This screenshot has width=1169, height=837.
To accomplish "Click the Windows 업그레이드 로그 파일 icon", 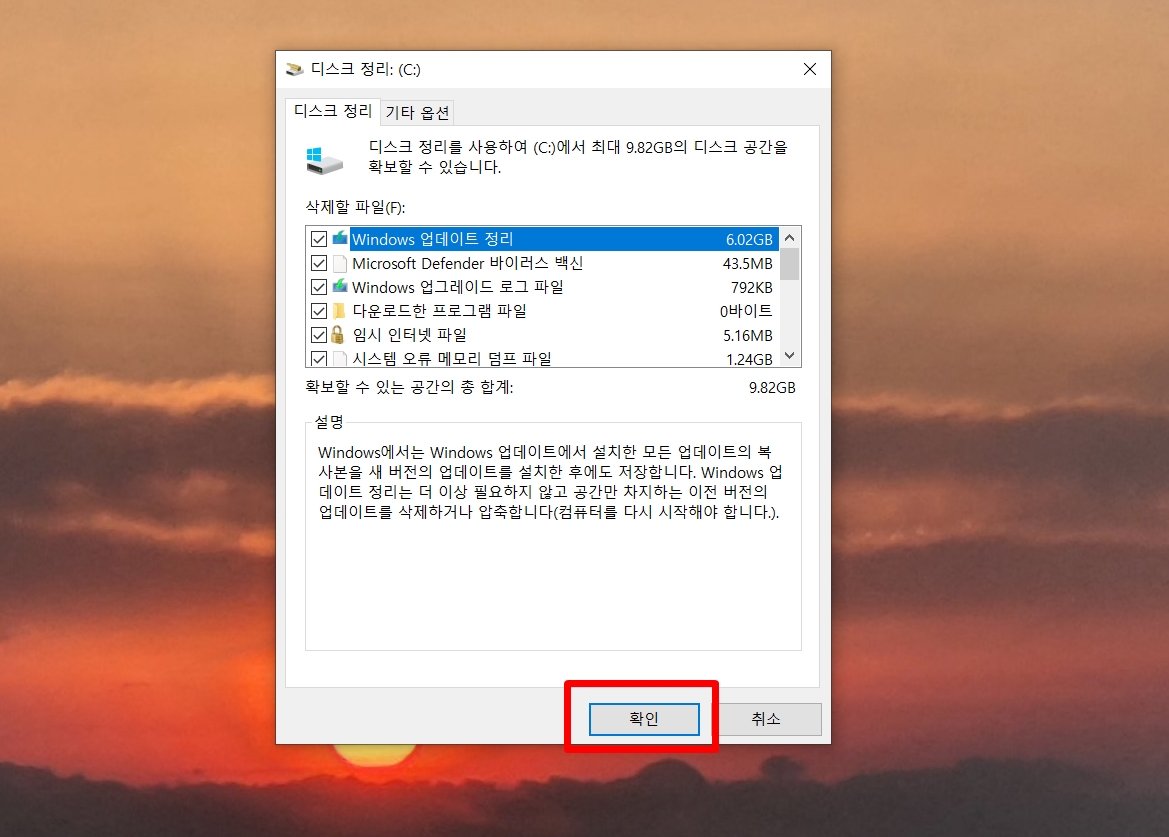I will pos(340,286).
